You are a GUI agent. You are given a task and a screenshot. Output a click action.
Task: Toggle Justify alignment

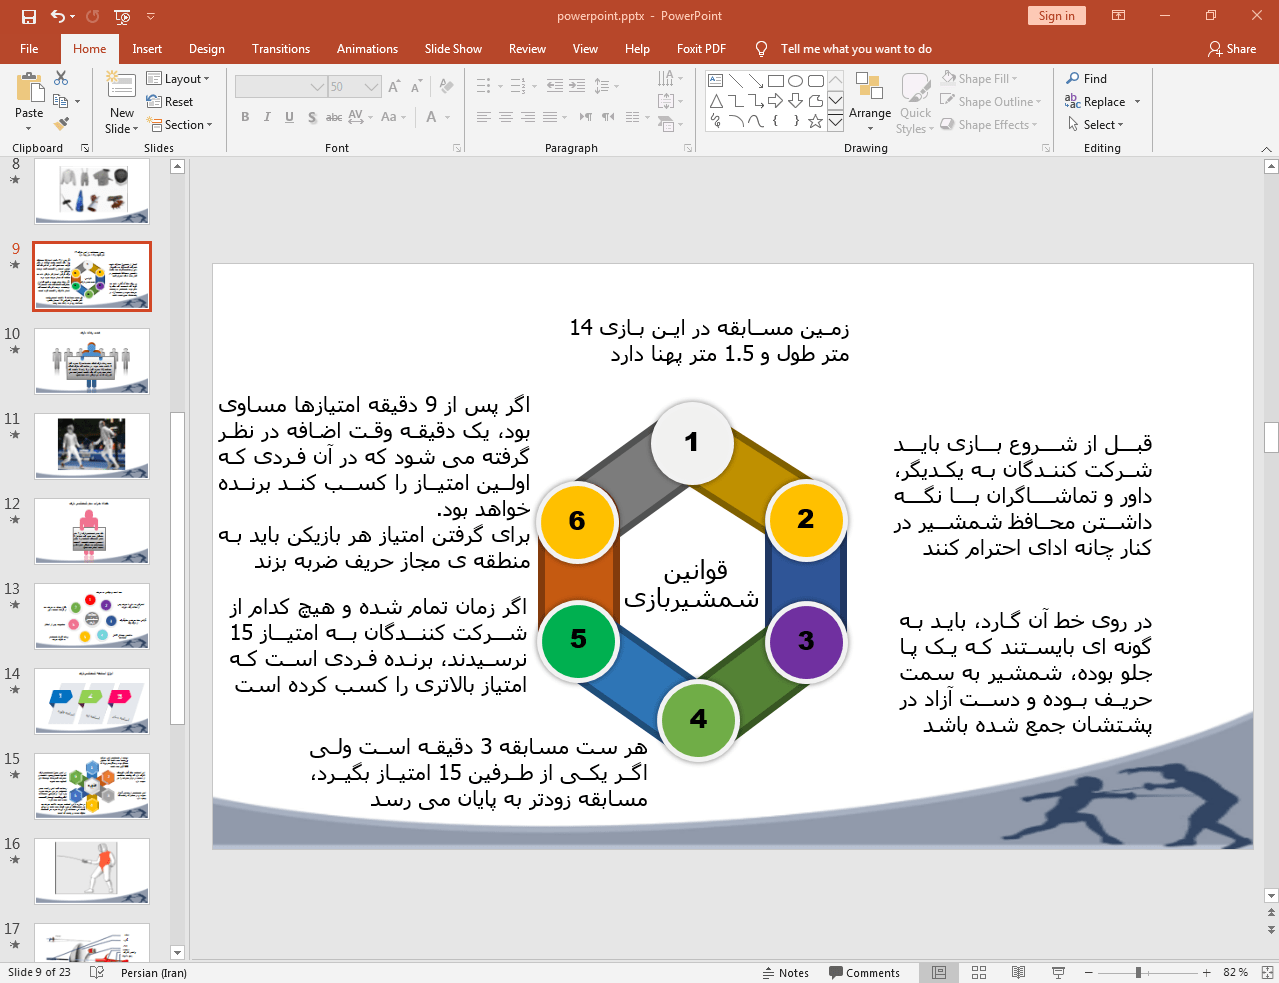[549, 117]
